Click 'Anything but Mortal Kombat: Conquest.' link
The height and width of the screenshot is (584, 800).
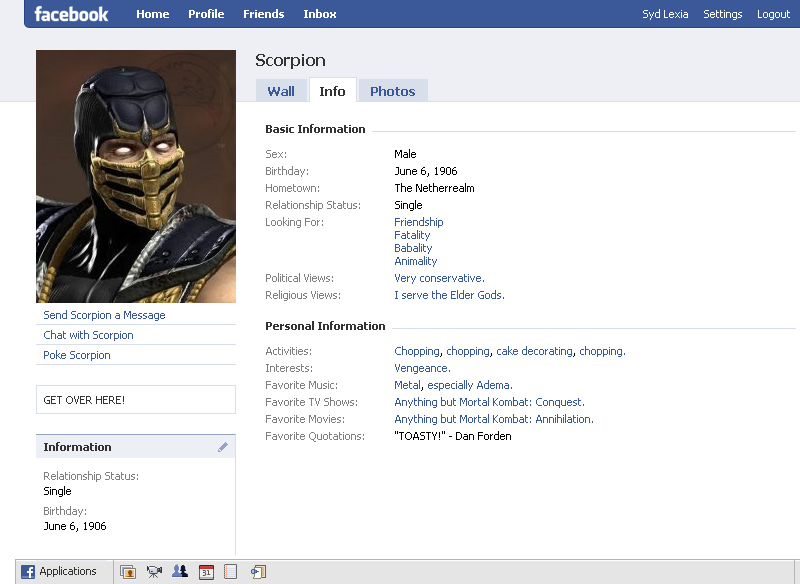point(489,402)
